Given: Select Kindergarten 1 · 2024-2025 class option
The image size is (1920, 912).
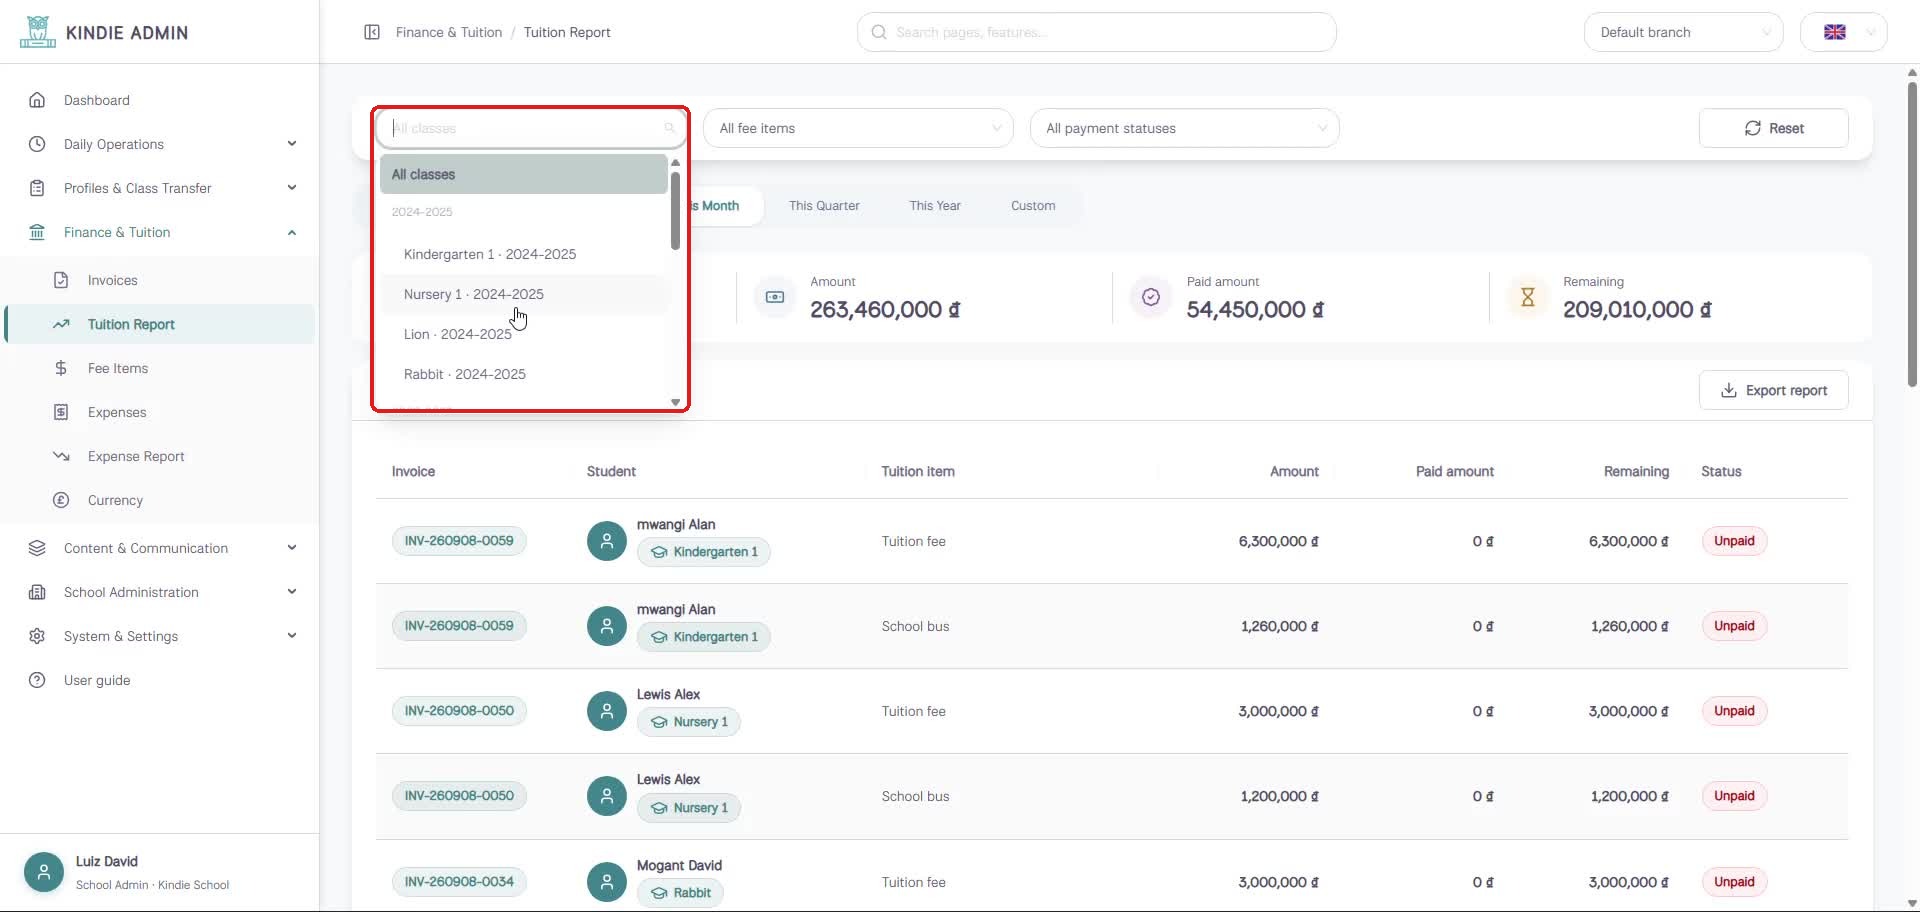Looking at the screenshot, I should coord(523,254).
